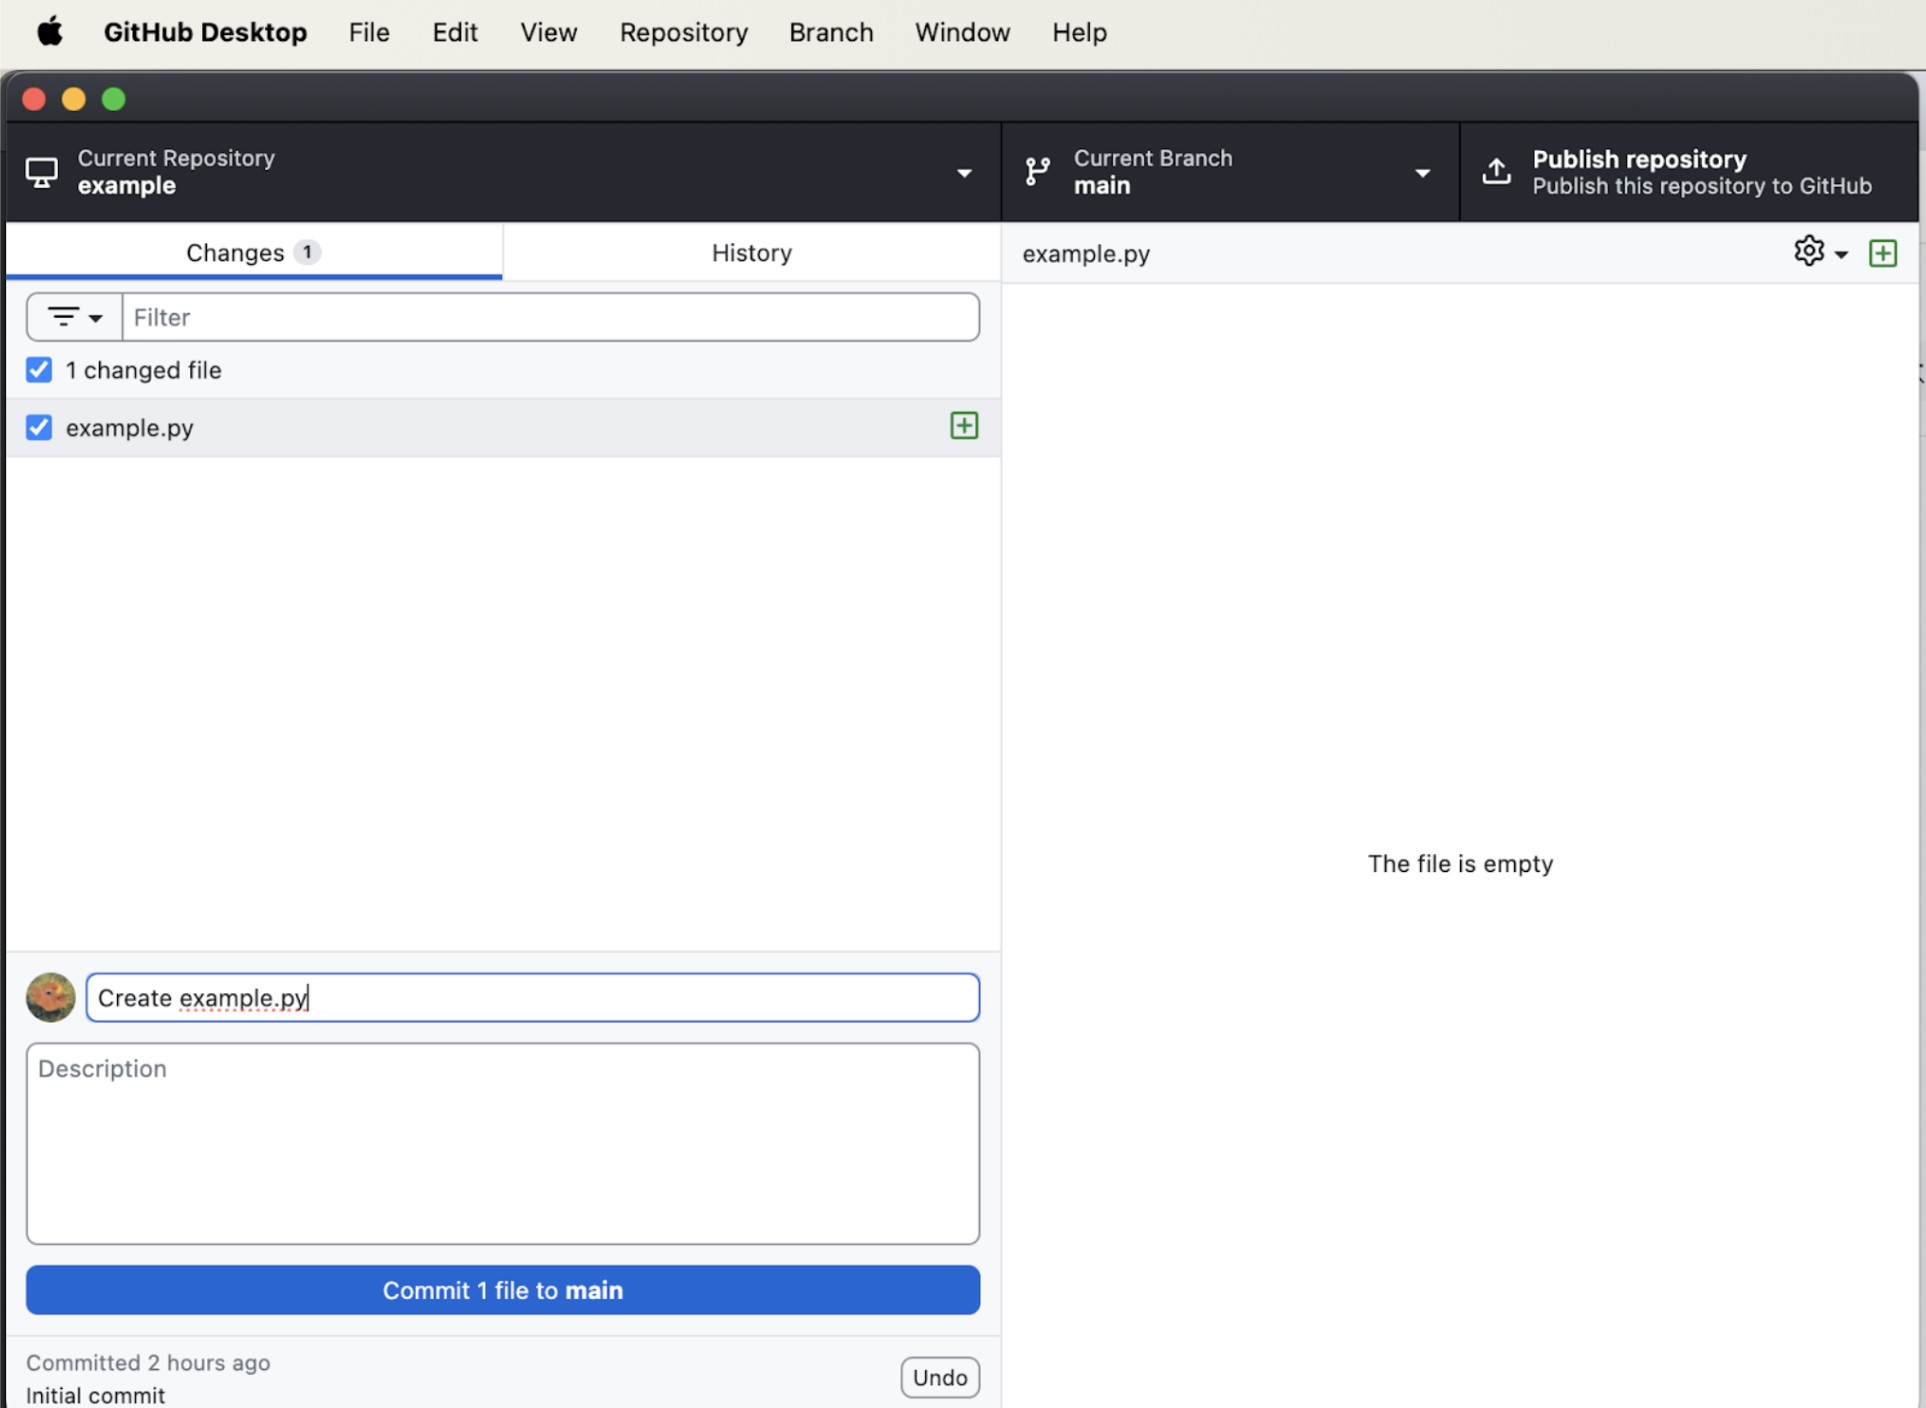This screenshot has height=1408, width=1926.
Task: Click the Apple logo menu icon
Action: pyautogui.click(x=50, y=32)
